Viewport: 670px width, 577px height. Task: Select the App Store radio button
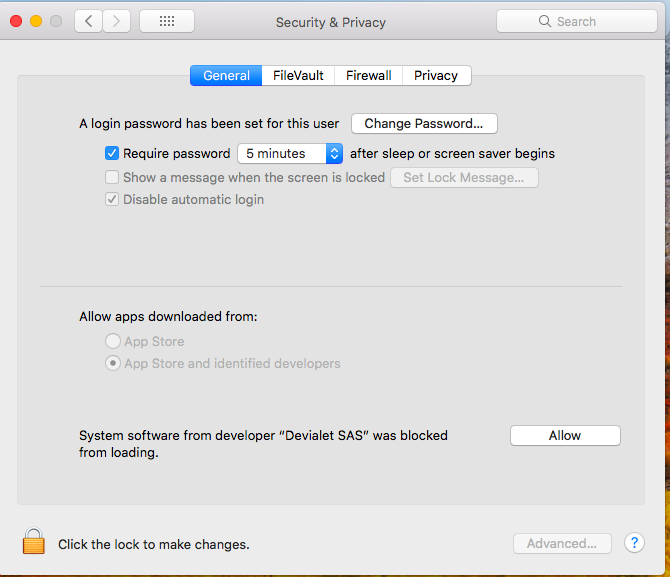coord(113,341)
